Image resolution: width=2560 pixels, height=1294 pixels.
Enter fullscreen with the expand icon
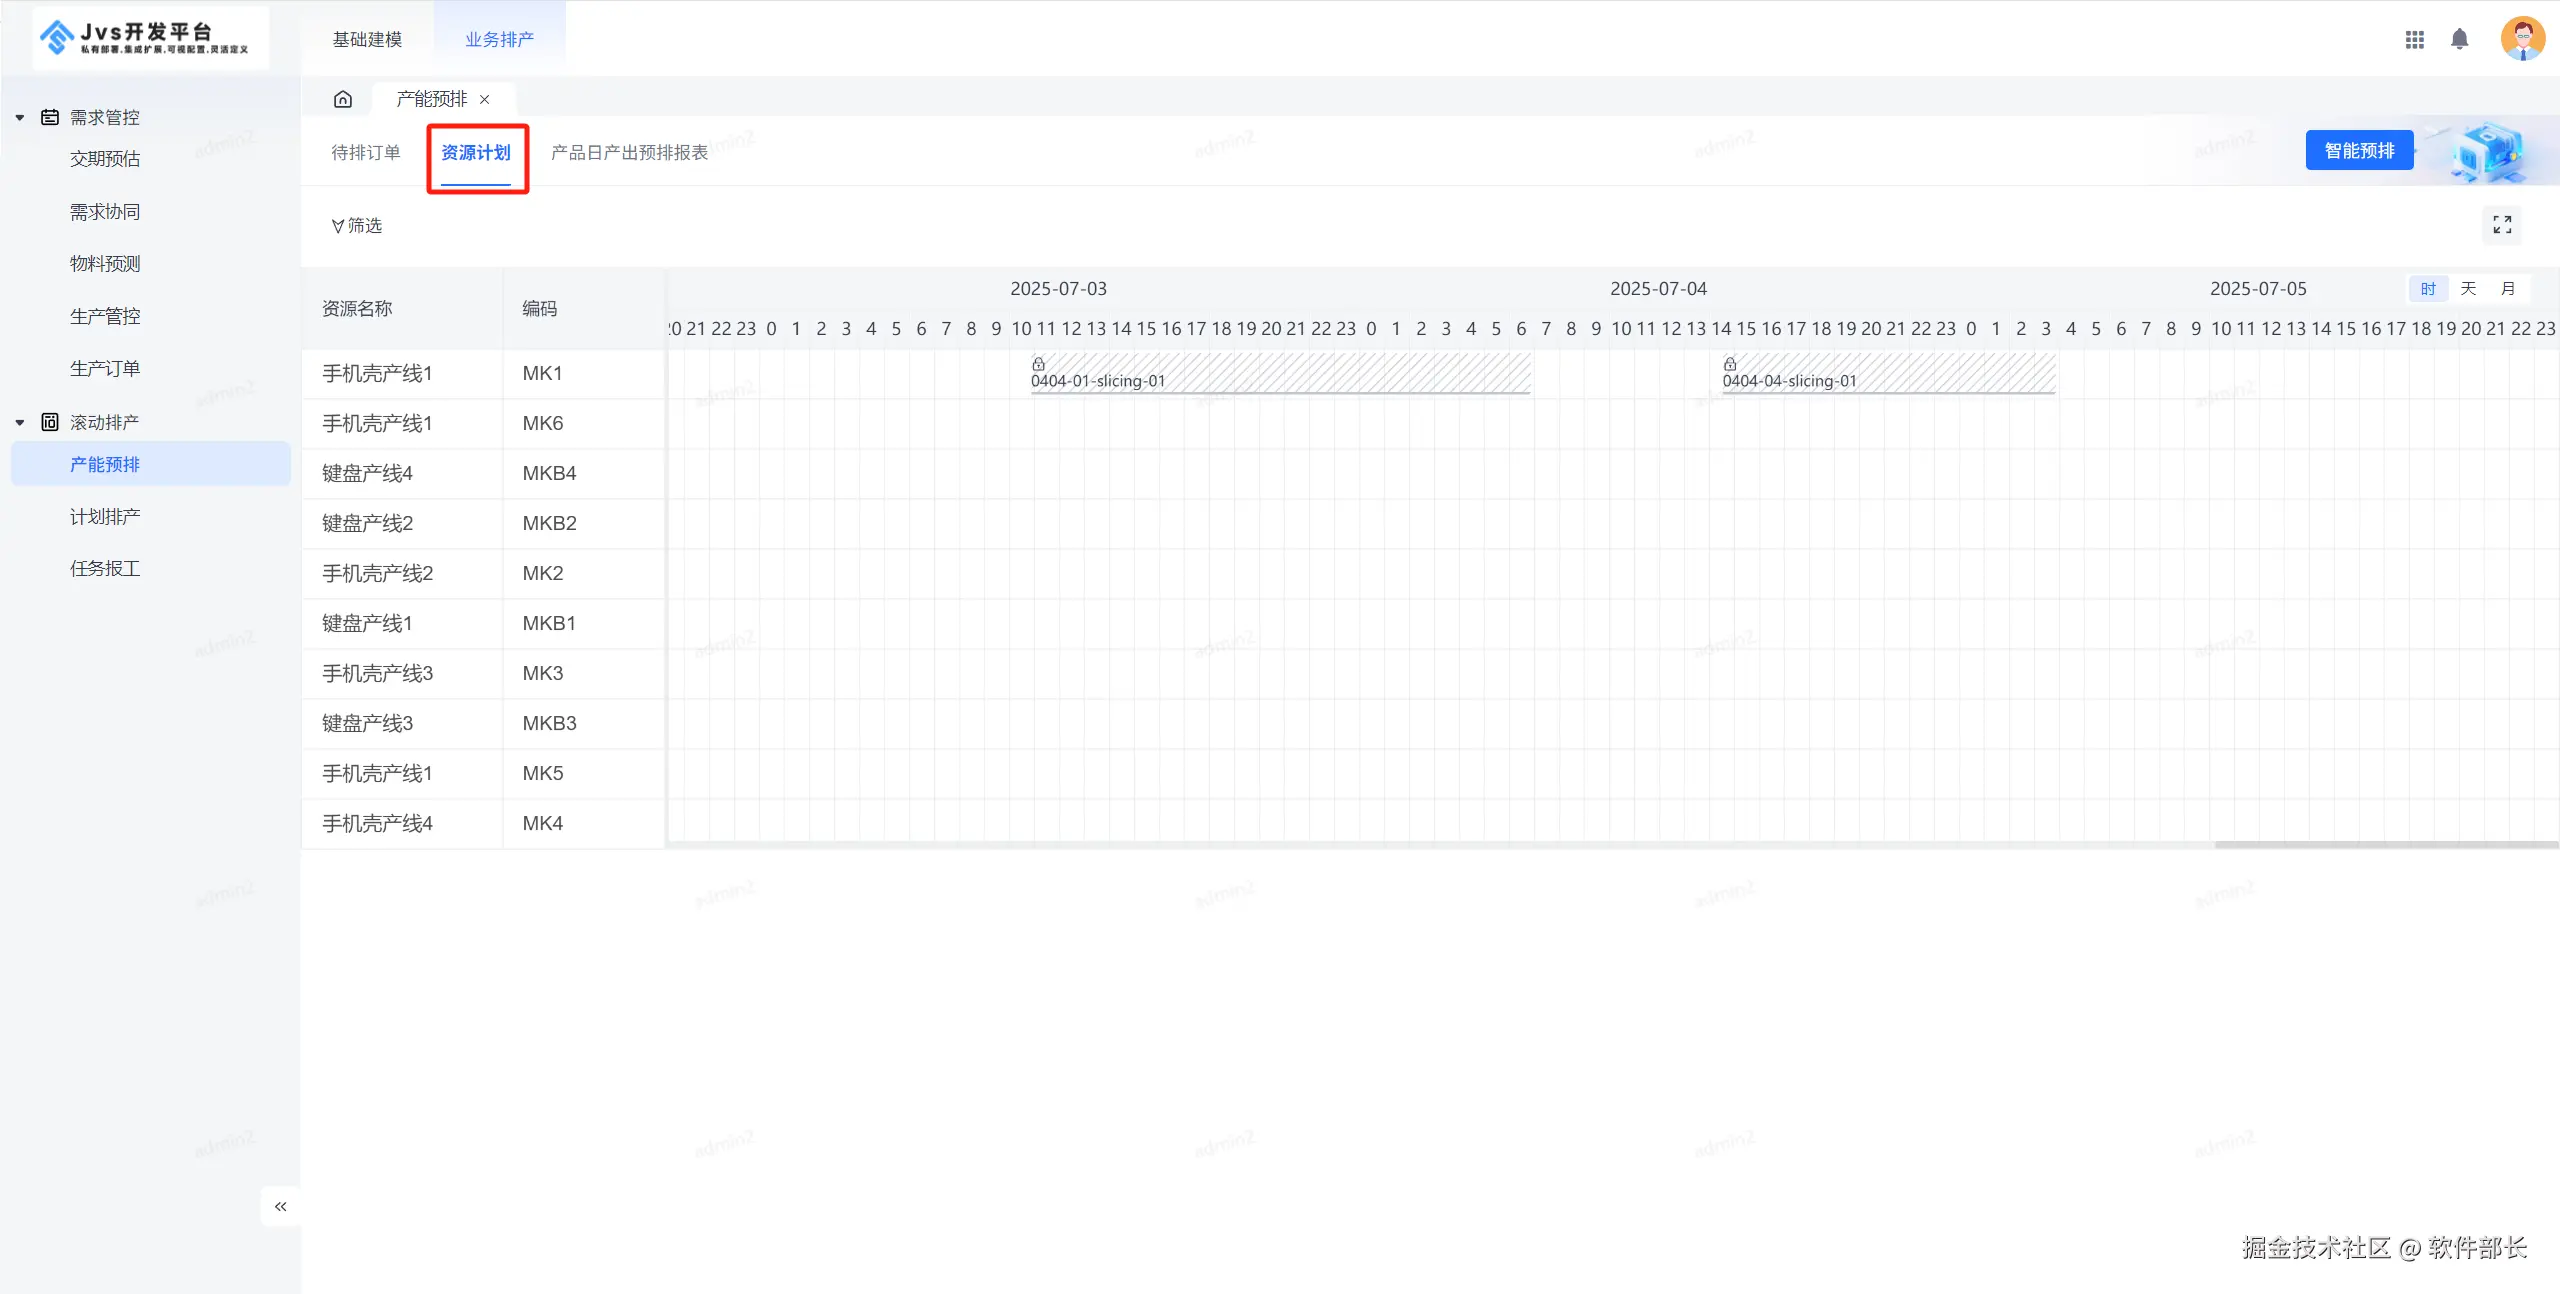tap(2501, 225)
